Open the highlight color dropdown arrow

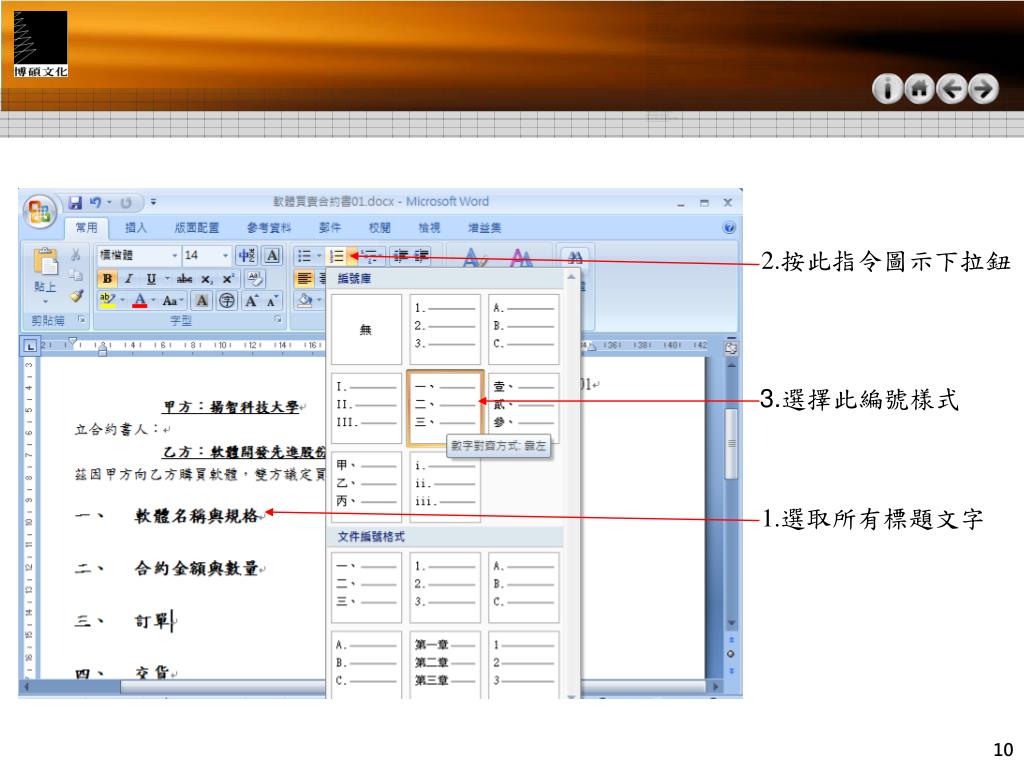(122, 300)
